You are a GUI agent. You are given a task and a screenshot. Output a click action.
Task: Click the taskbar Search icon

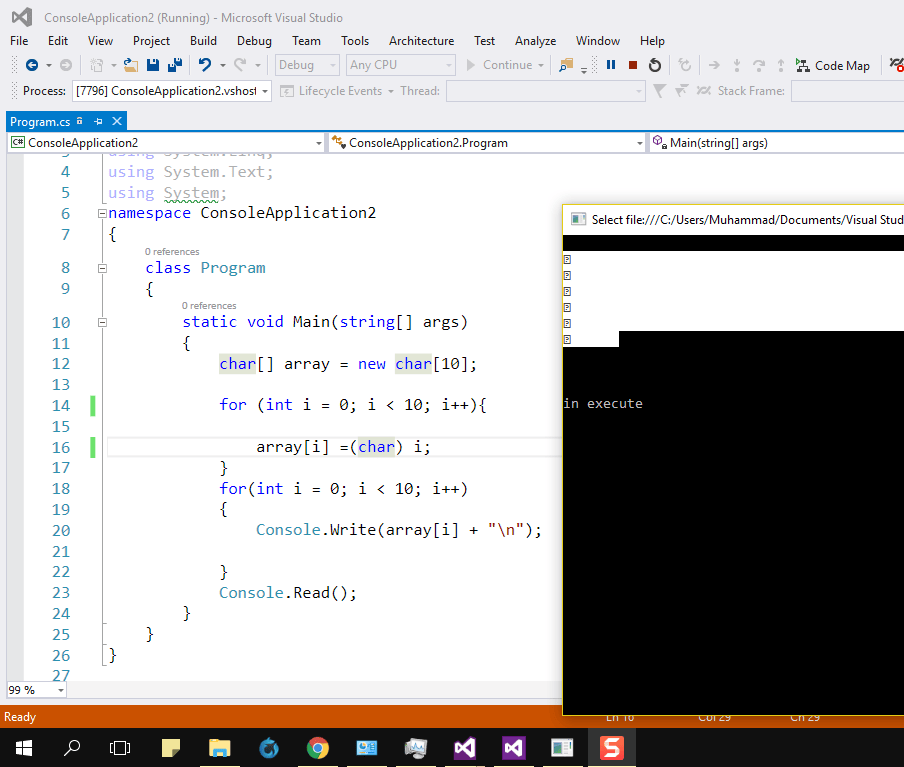click(x=71, y=748)
